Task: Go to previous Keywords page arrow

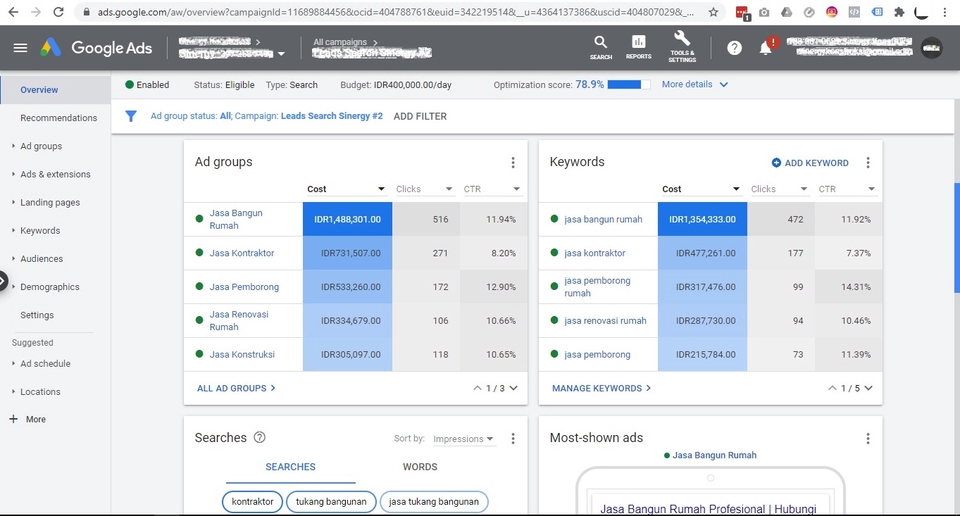Action: pos(832,388)
